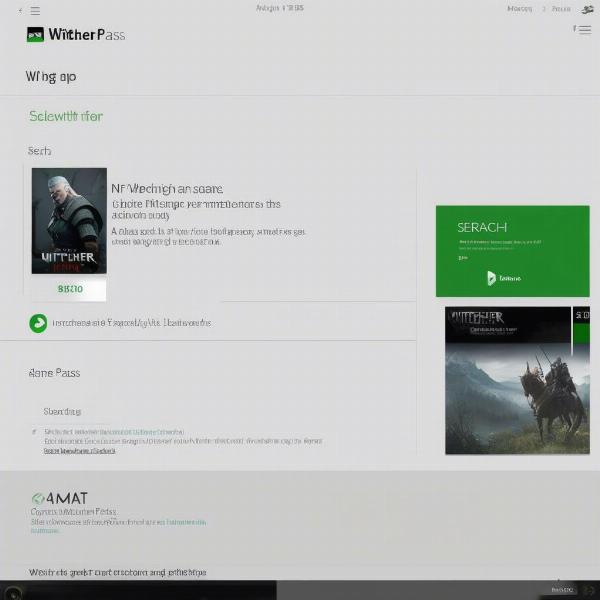Open the 'Mocerg' item in the top bar
Screen dimensions: 600x600
tap(520, 9)
